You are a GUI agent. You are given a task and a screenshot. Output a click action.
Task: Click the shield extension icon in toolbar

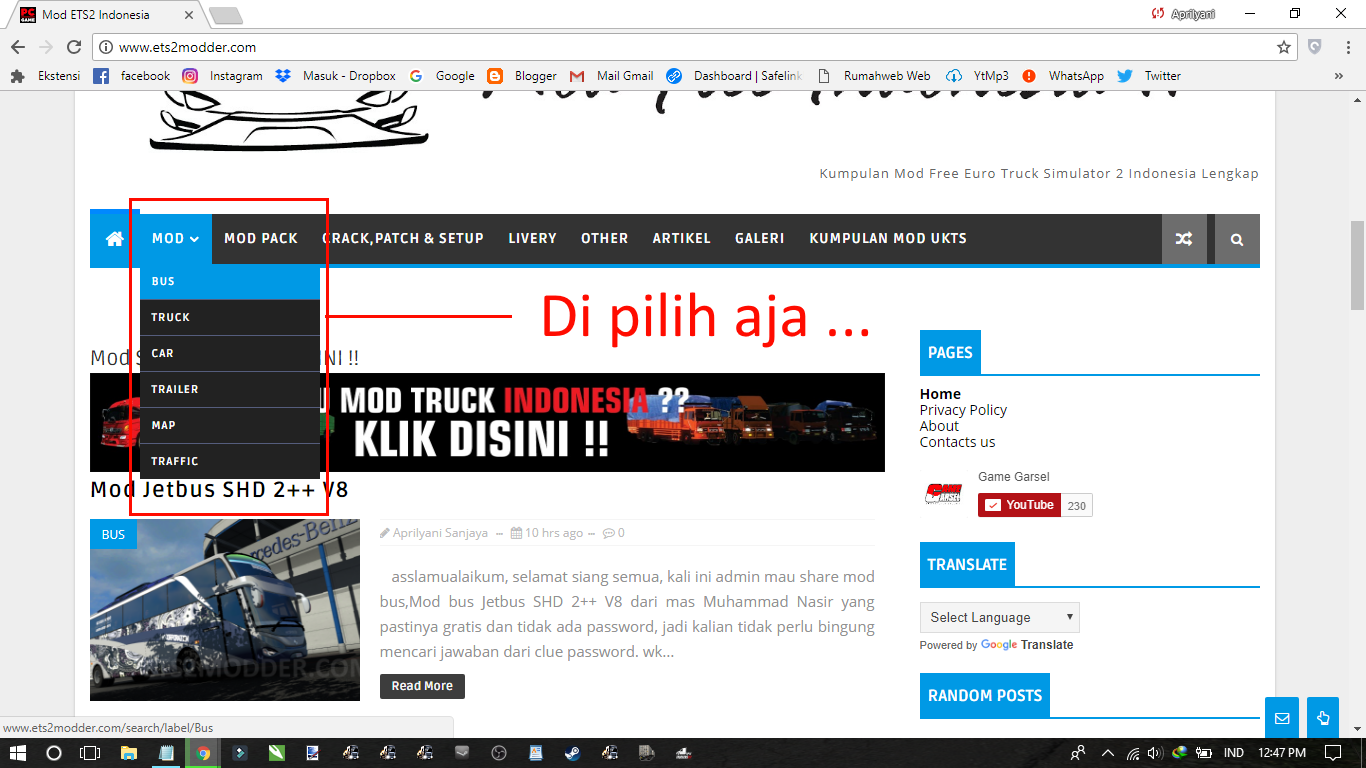pos(1315,47)
